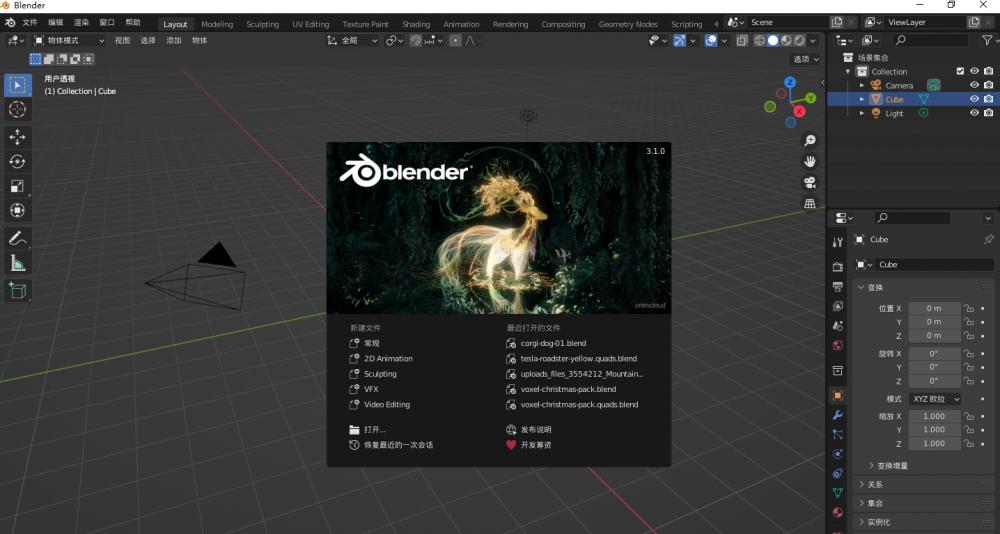
Task: Open the Object Data properties tab
Action: pyautogui.click(x=838, y=493)
